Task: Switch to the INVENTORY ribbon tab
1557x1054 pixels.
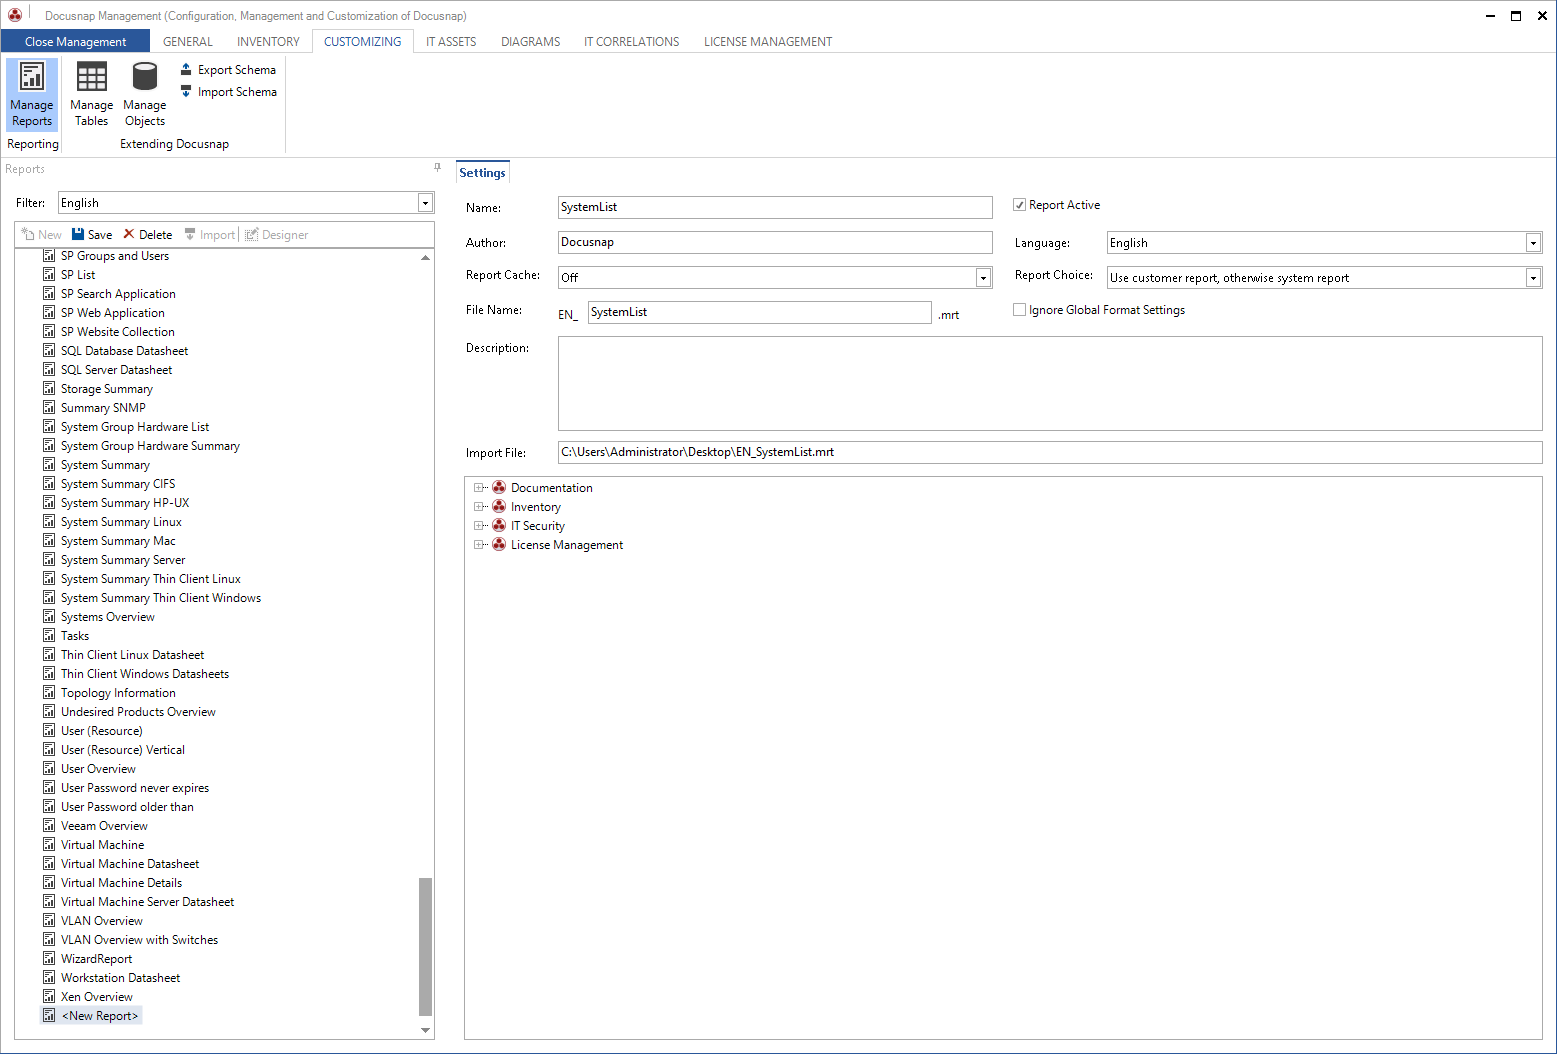Action: (268, 41)
